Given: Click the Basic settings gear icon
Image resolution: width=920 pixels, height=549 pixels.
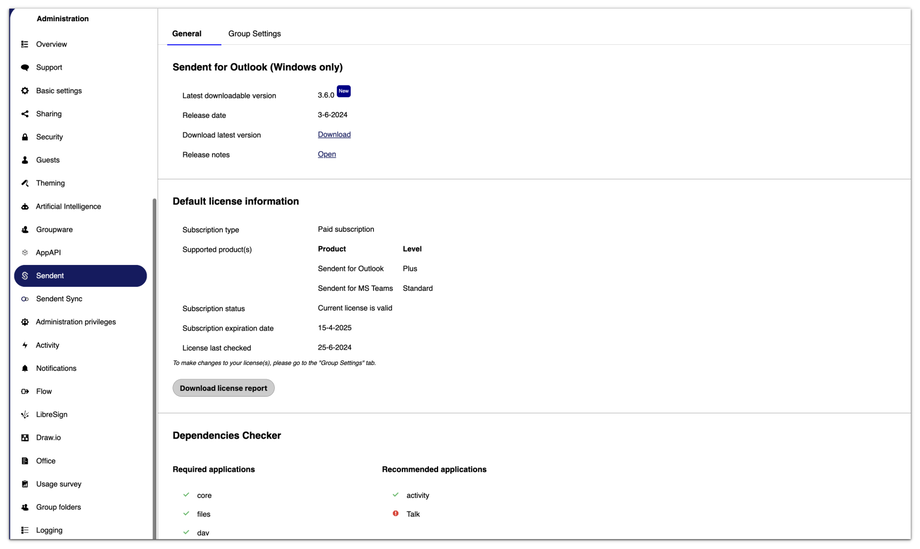Looking at the screenshot, I should [x=25, y=91].
